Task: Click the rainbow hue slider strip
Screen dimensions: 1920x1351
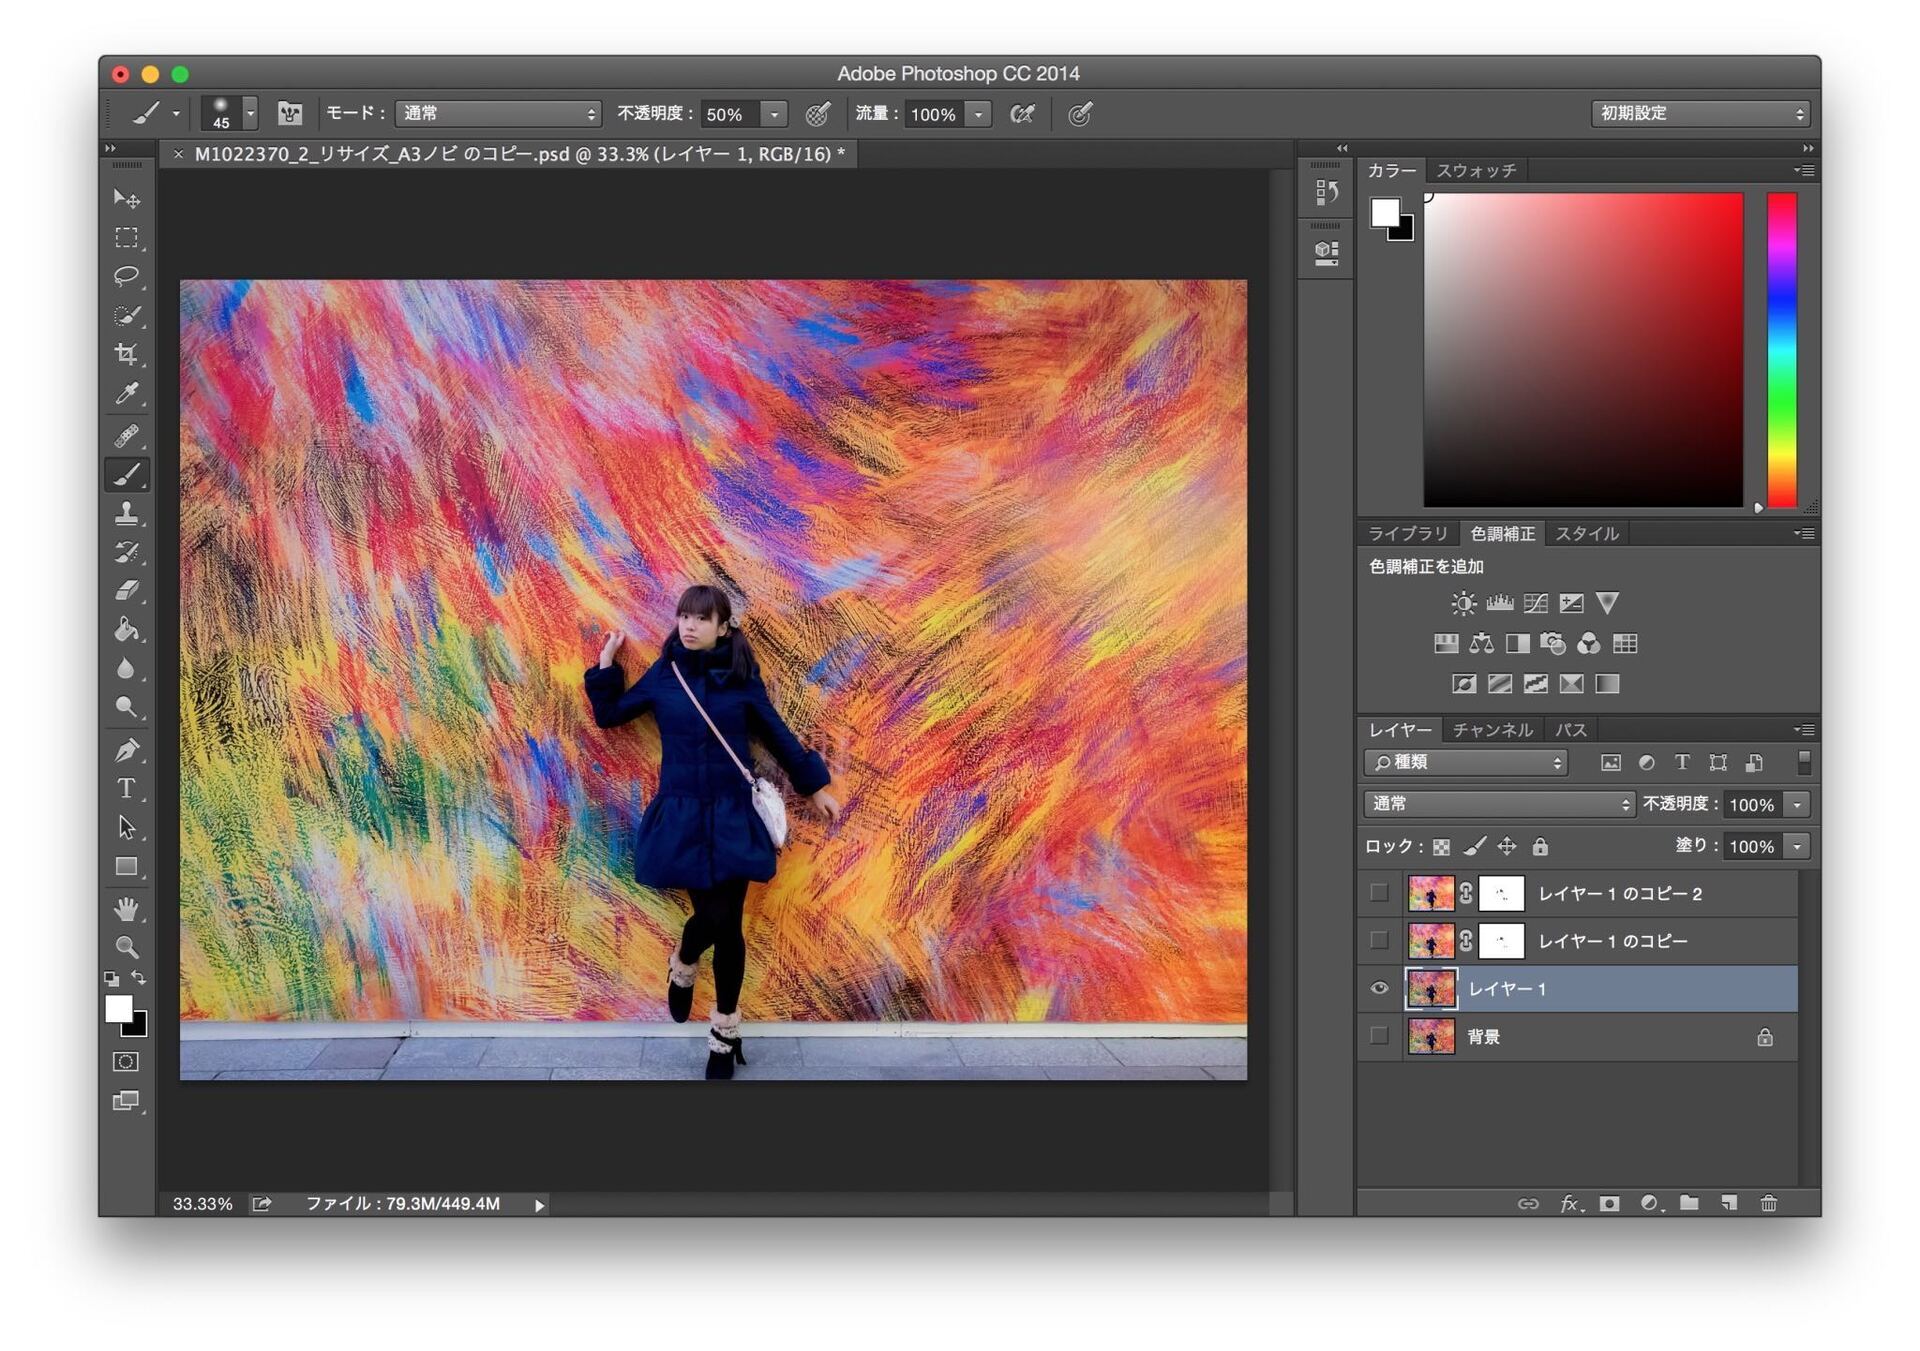Action: click(x=1781, y=350)
